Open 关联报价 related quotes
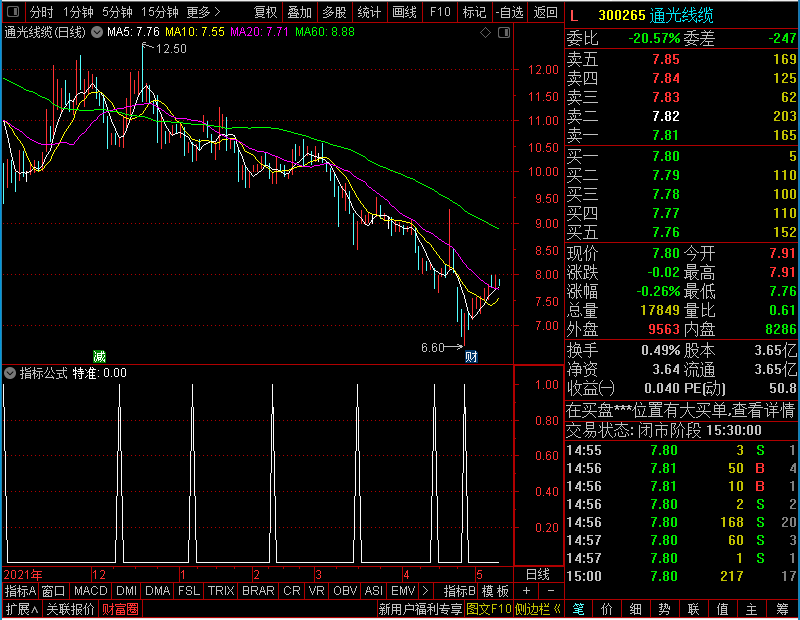This screenshot has height=620, width=800. (70, 609)
